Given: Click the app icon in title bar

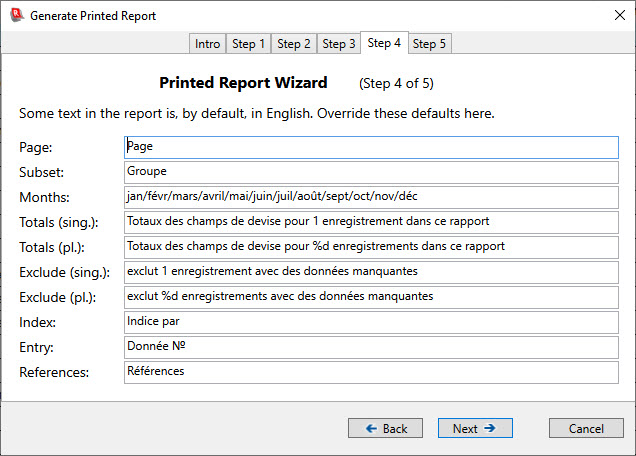Looking at the screenshot, I should tap(16, 16).
